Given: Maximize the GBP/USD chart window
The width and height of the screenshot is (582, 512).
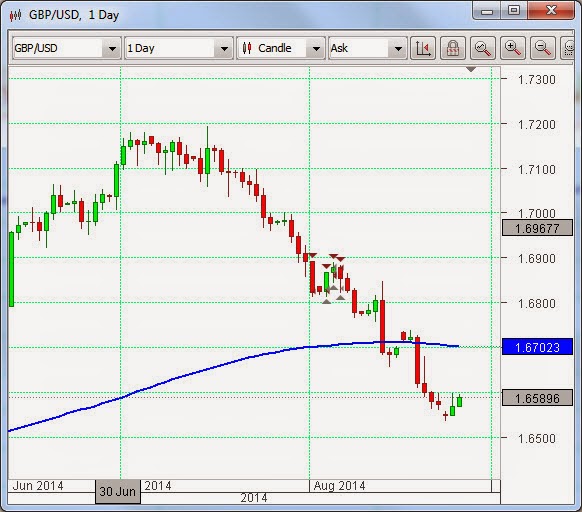Looking at the screenshot, I should (514, 10).
